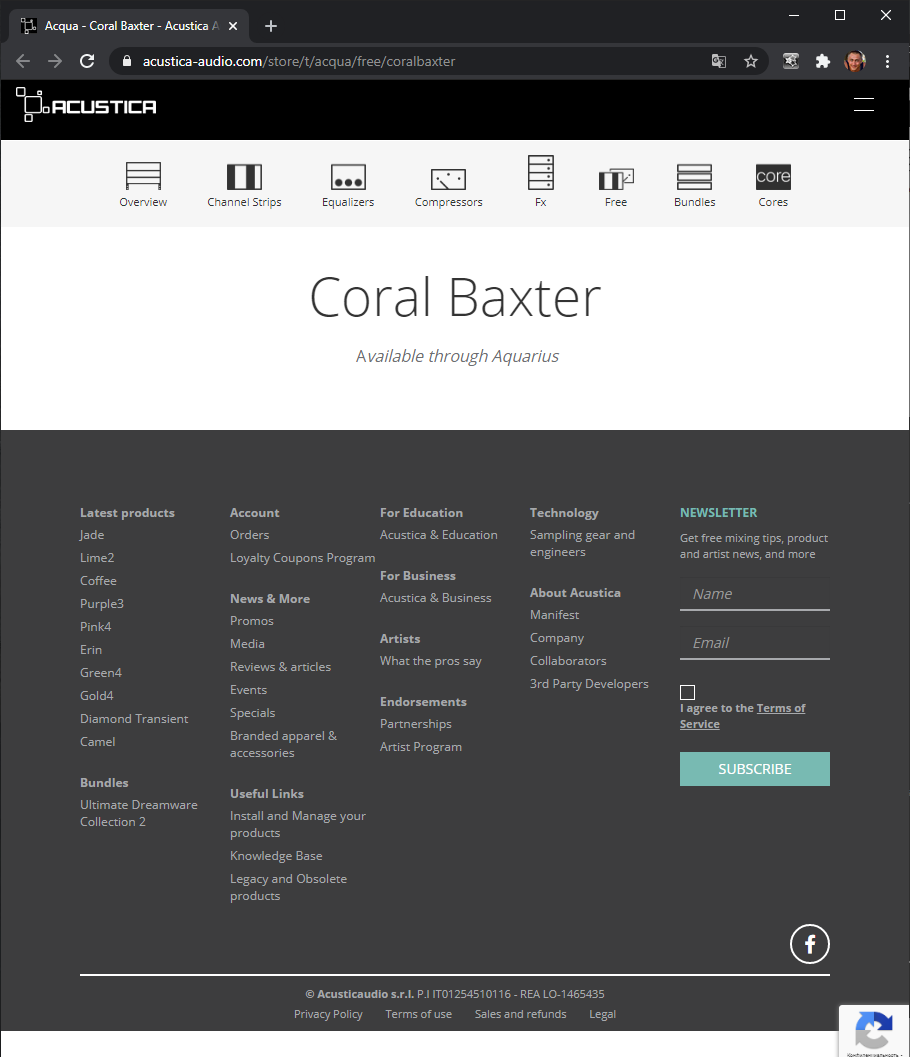Open the Legal footer link
910x1057 pixels.
click(x=603, y=1014)
